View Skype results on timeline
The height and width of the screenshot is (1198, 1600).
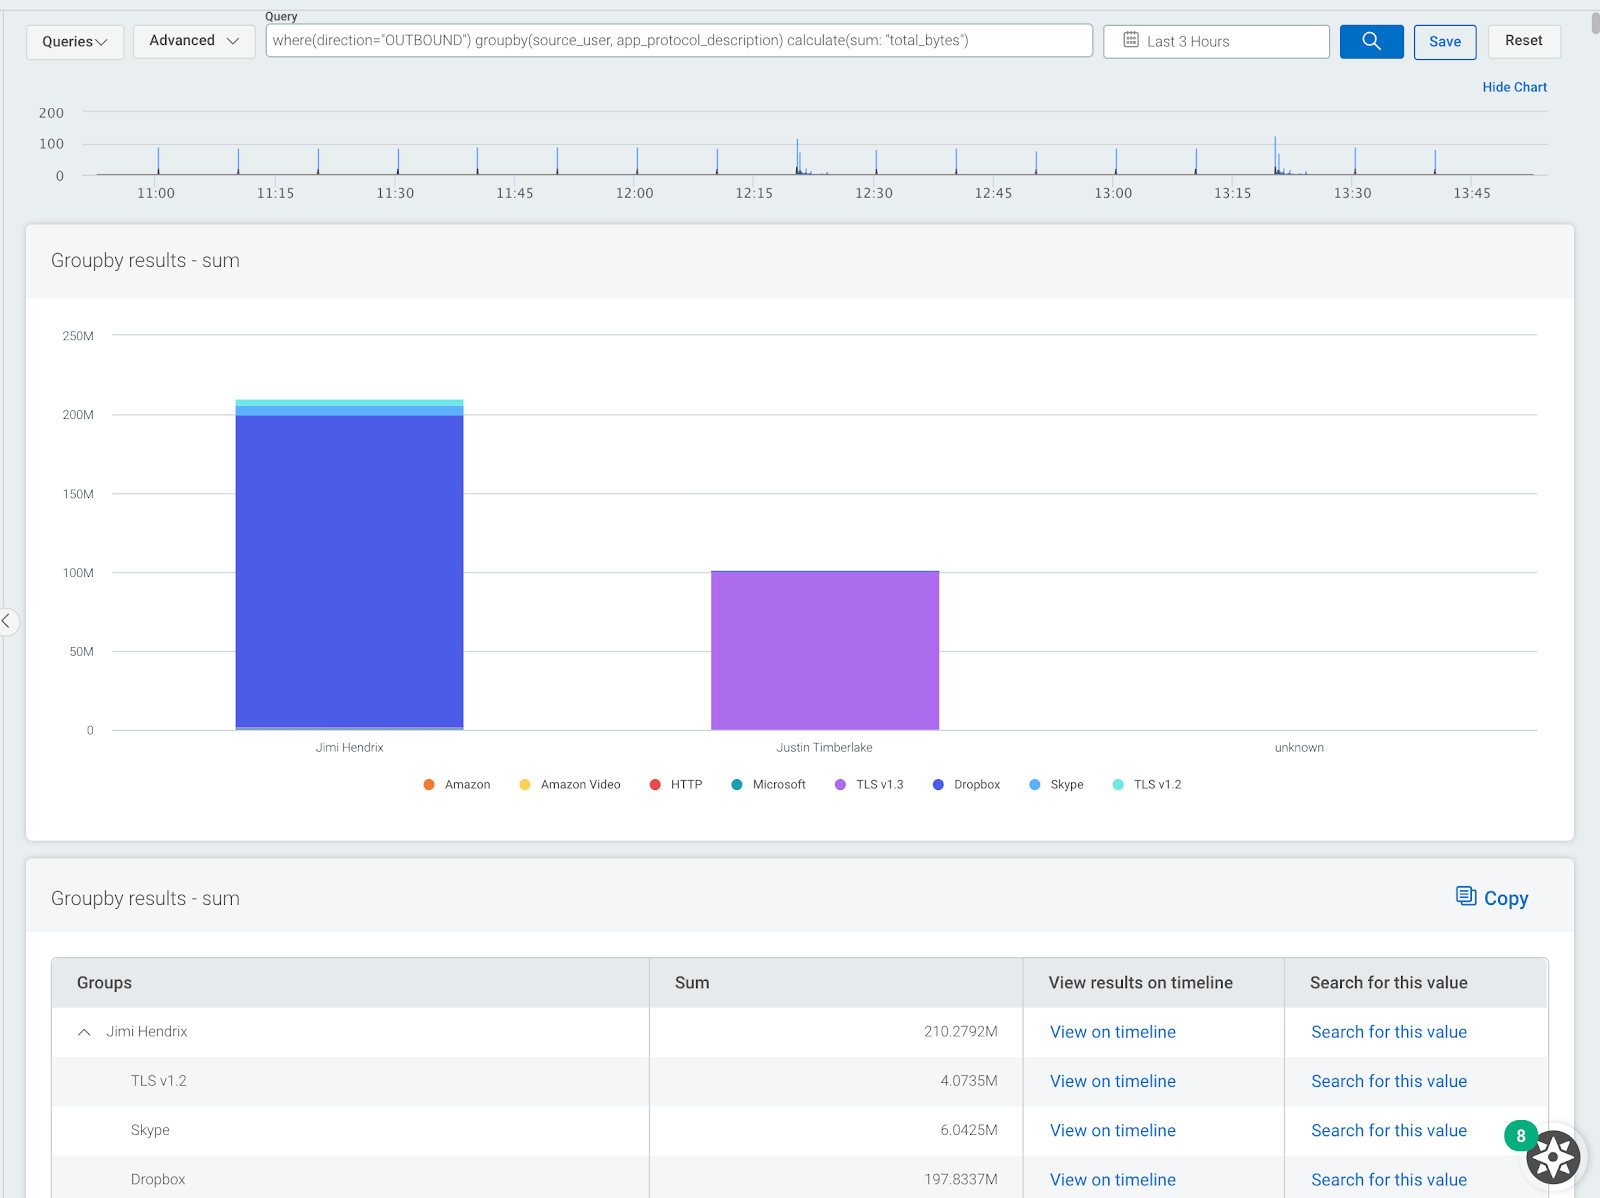click(1112, 1130)
